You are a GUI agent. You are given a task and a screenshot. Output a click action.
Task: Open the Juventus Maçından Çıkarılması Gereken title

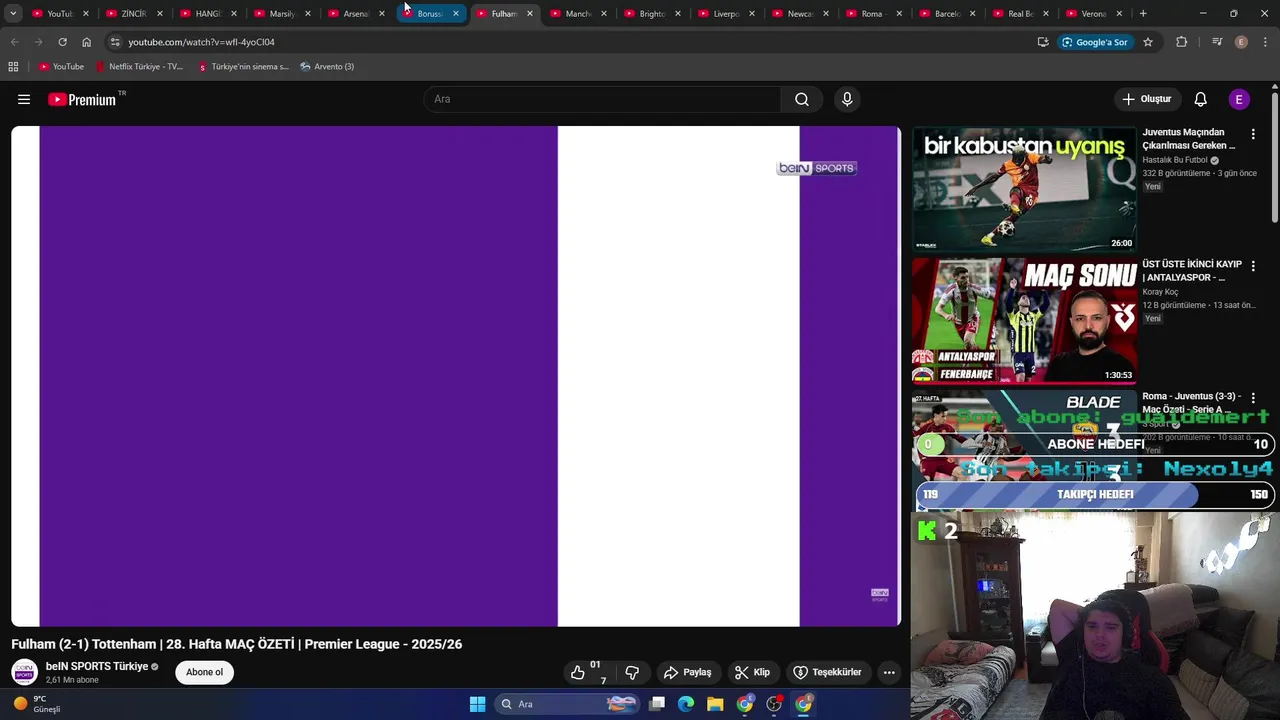(1189, 139)
